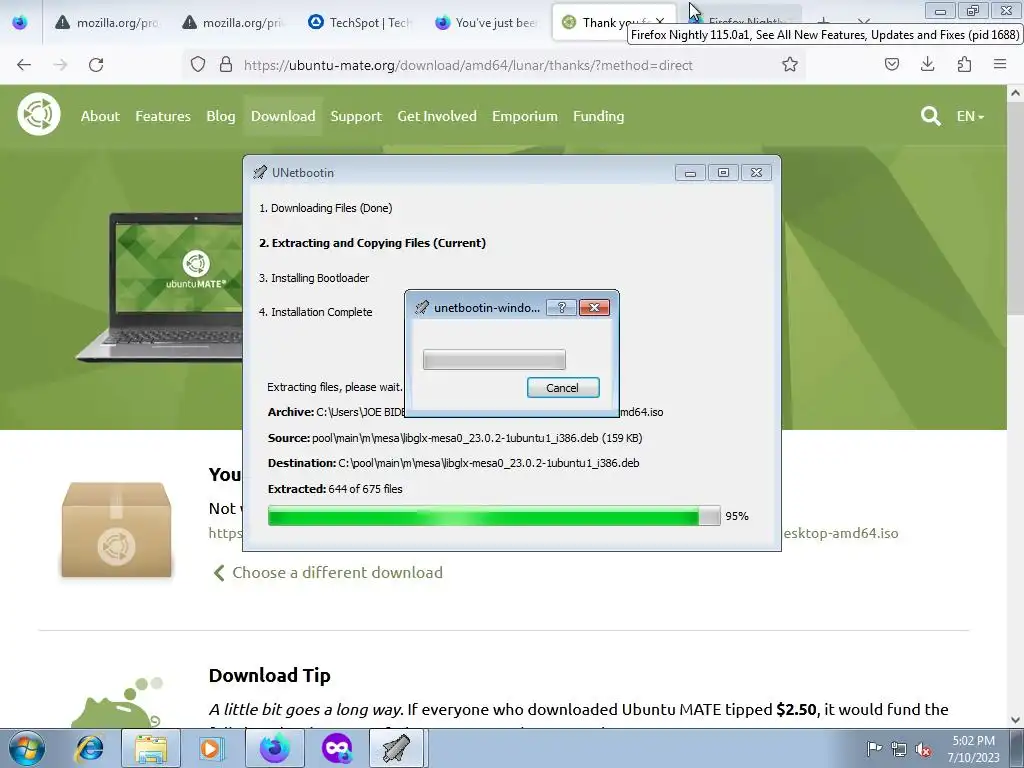
Task: Click the taskbar clock showing 5:02 PM
Action: (x=973, y=748)
